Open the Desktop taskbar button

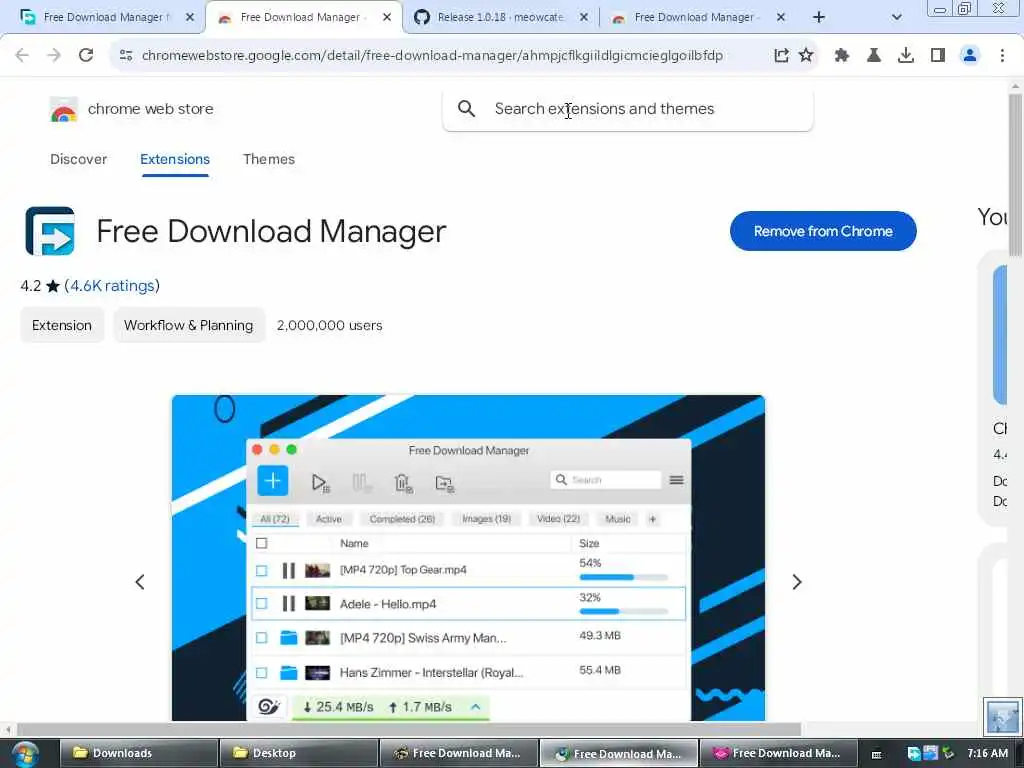pyautogui.click(x=299, y=754)
